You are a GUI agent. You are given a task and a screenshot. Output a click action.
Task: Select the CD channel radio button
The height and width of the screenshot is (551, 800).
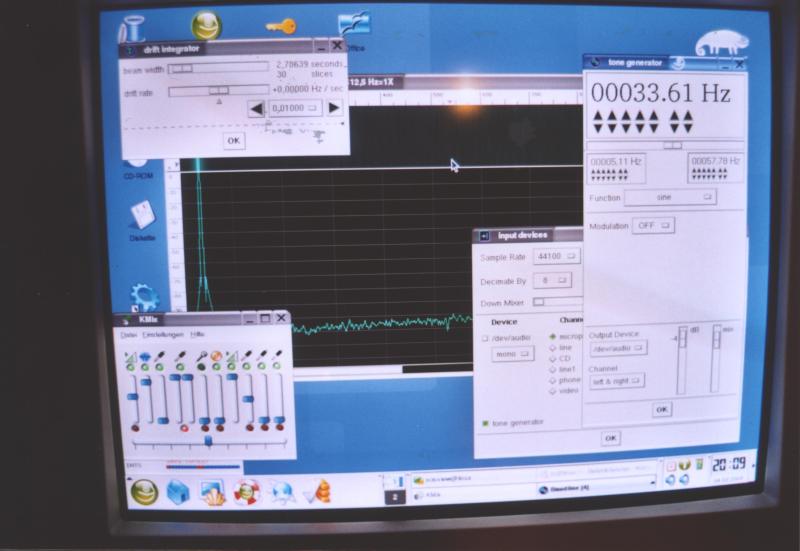[552, 358]
